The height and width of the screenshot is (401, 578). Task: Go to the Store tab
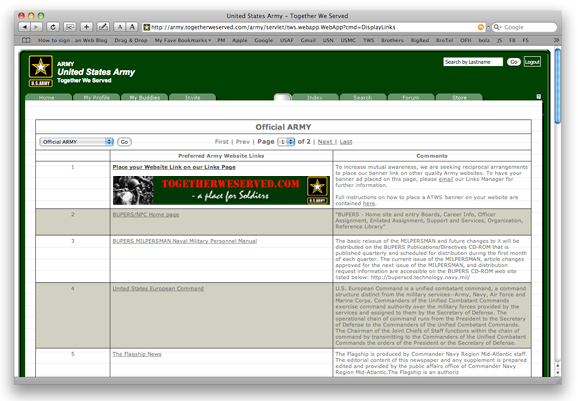[459, 97]
